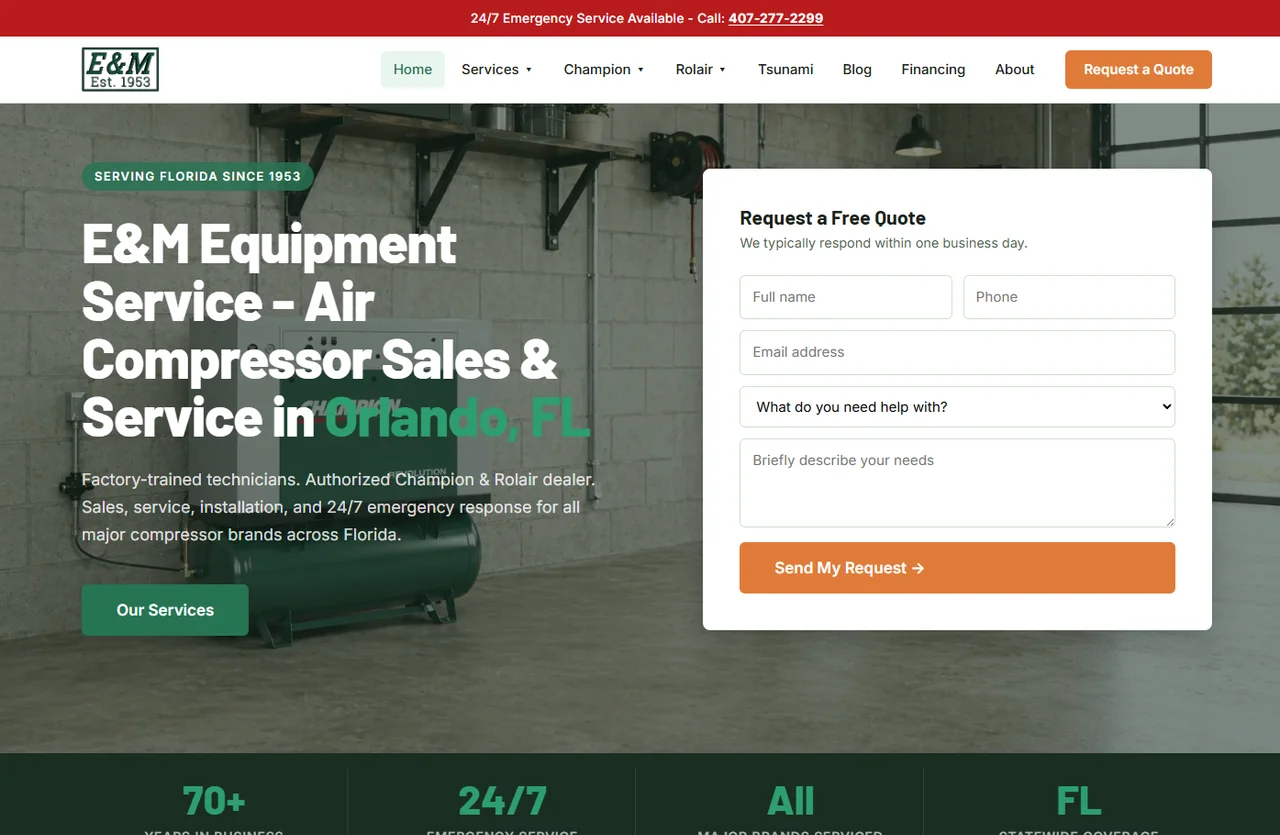The width and height of the screenshot is (1280, 835).
Task: Focus the Full name field
Action: [846, 297]
